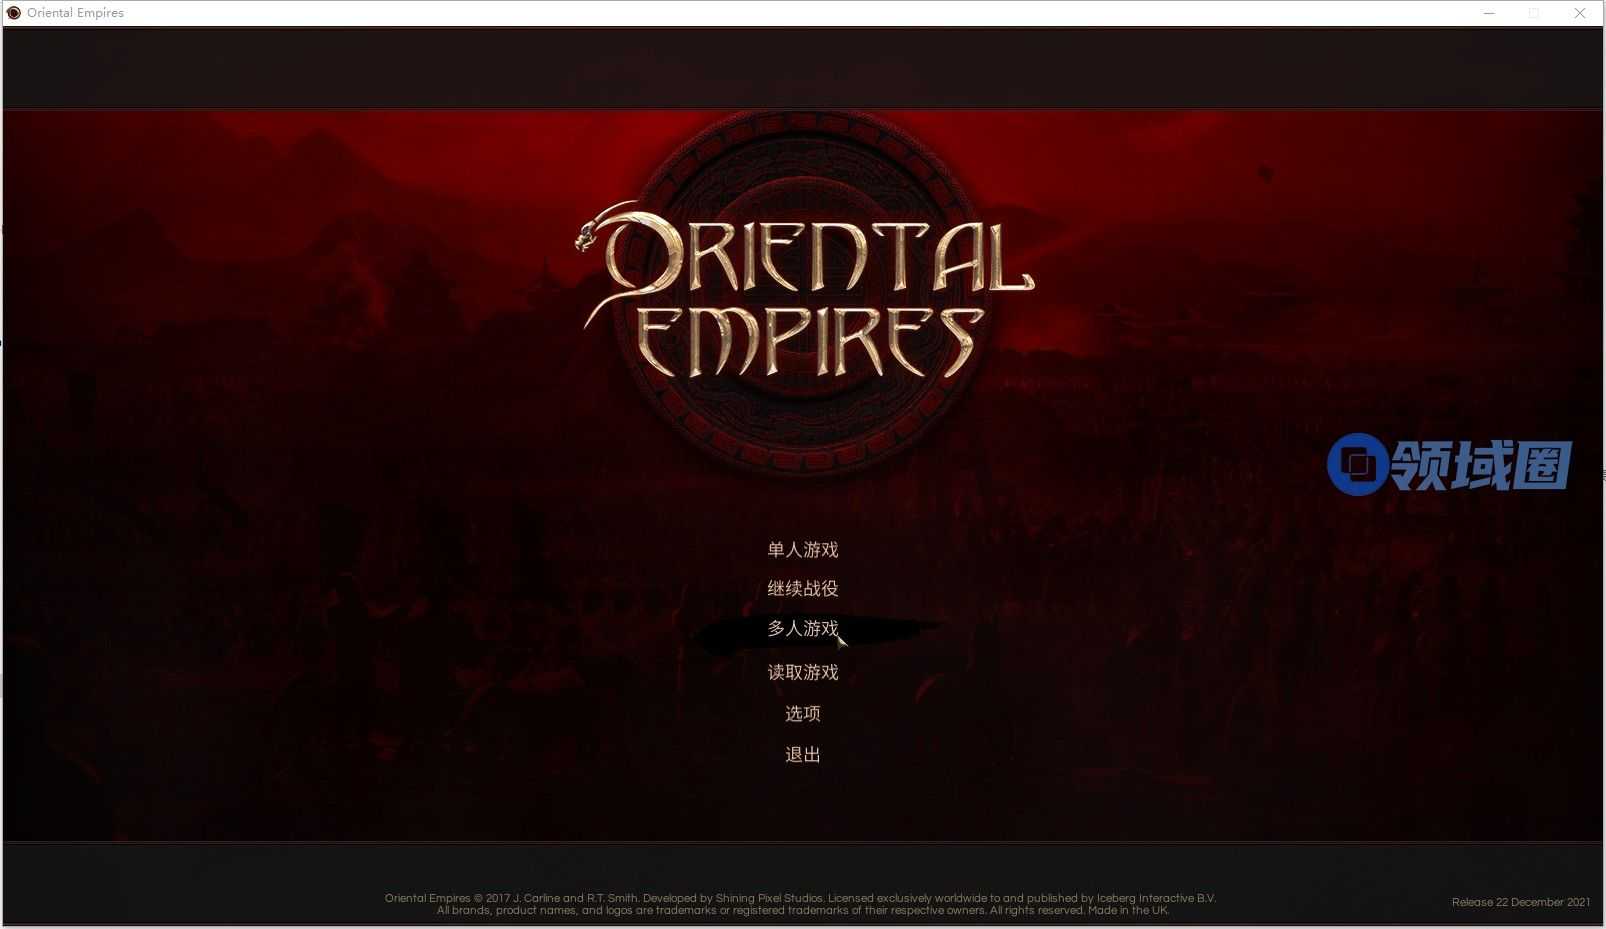Screen dimensions: 1606x929
Task: Click the bottom rim of the red circular medallion
Action: 806,463
